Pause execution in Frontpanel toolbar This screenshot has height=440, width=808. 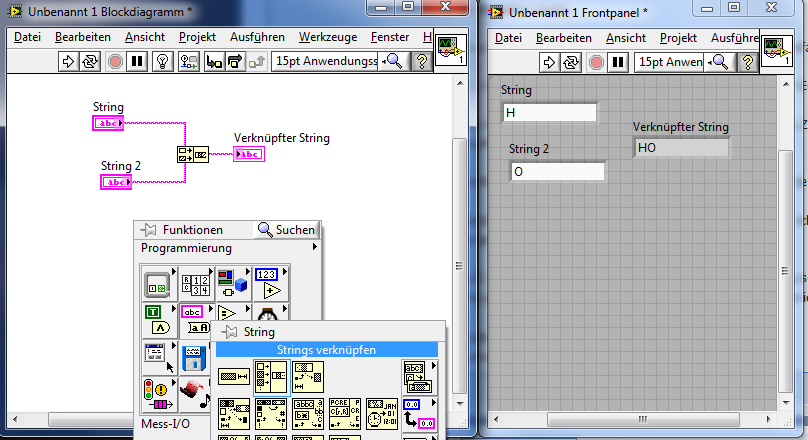[618, 63]
